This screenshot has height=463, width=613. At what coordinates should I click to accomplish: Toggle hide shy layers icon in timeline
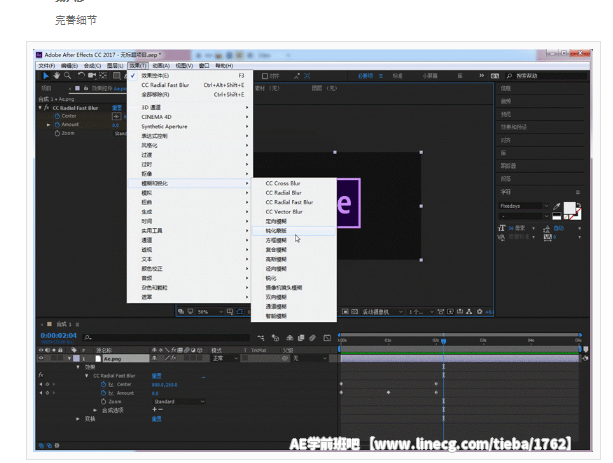(290, 337)
